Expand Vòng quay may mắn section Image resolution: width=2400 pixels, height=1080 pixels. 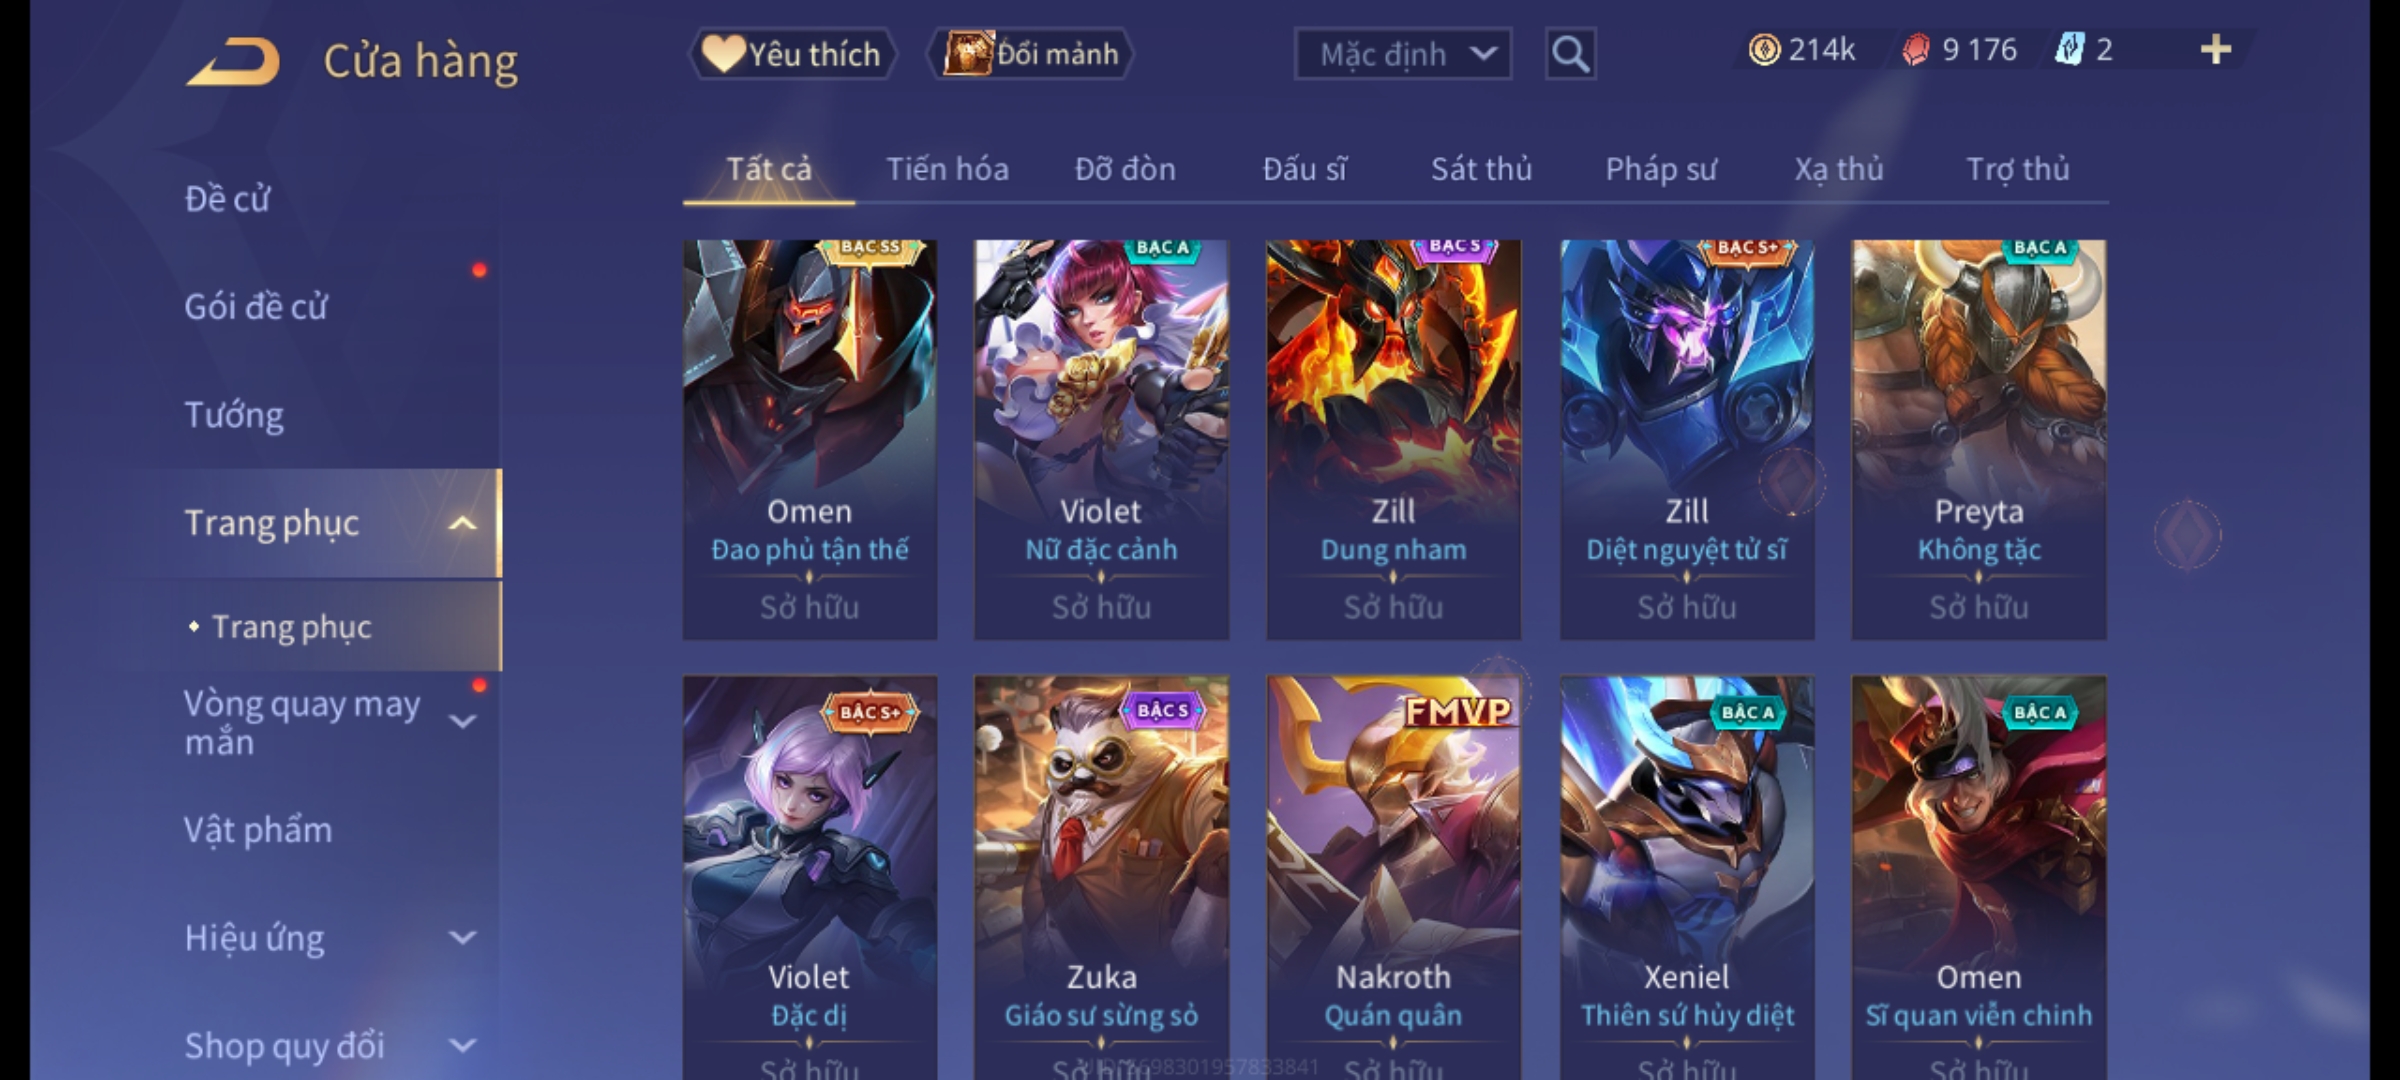(x=462, y=721)
